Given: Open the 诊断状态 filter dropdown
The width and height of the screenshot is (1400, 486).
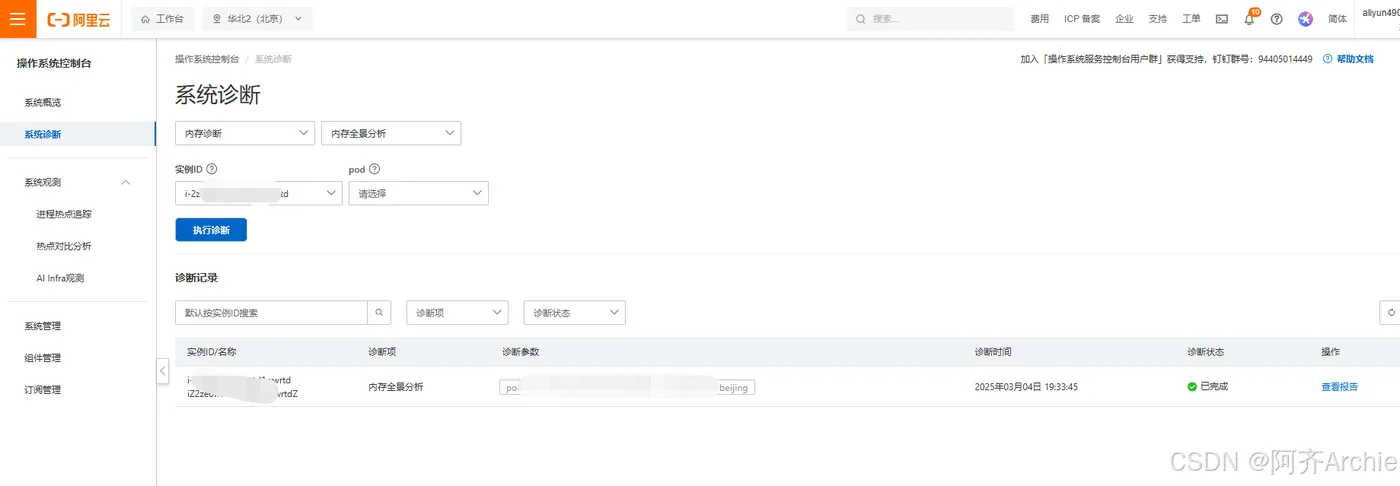Looking at the screenshot, I should pyautogui.click(x=574, y=313).
